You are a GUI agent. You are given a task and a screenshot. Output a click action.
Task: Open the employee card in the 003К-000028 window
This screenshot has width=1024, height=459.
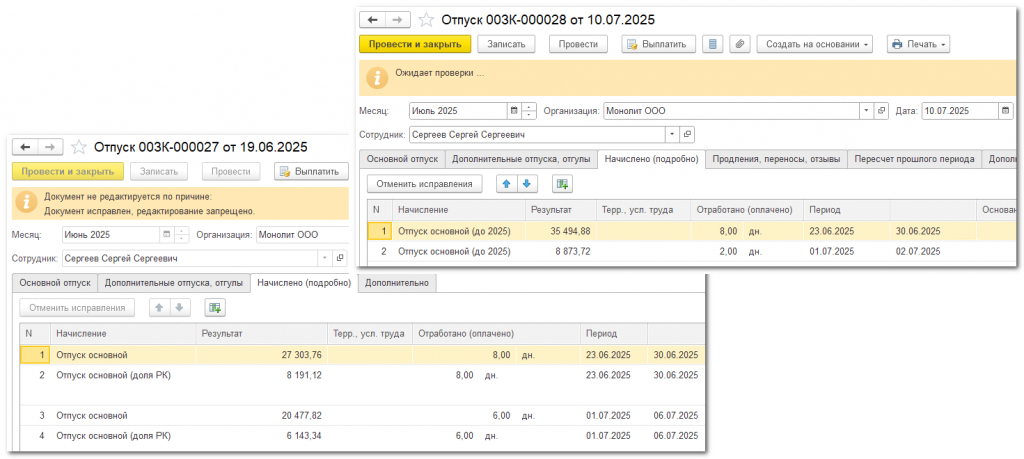pos(686,135)
